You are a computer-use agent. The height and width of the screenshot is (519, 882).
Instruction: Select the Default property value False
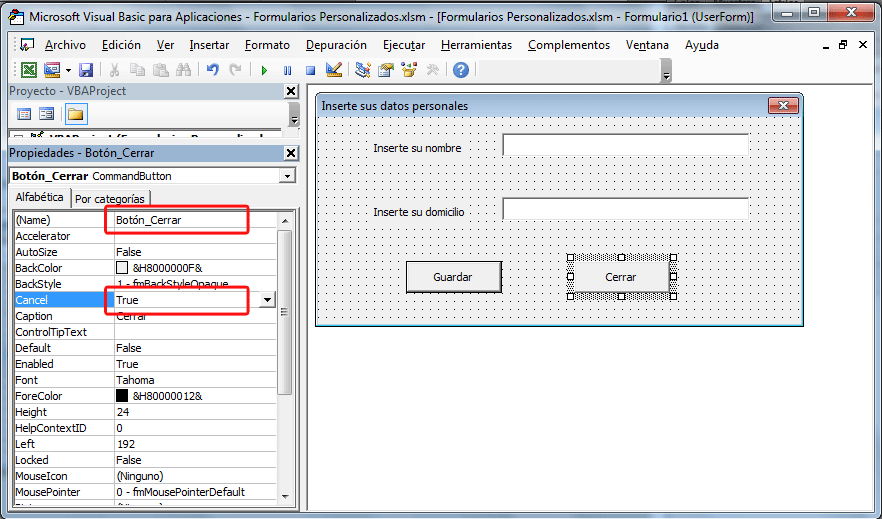pyautogui.click(x=195, y=348)
